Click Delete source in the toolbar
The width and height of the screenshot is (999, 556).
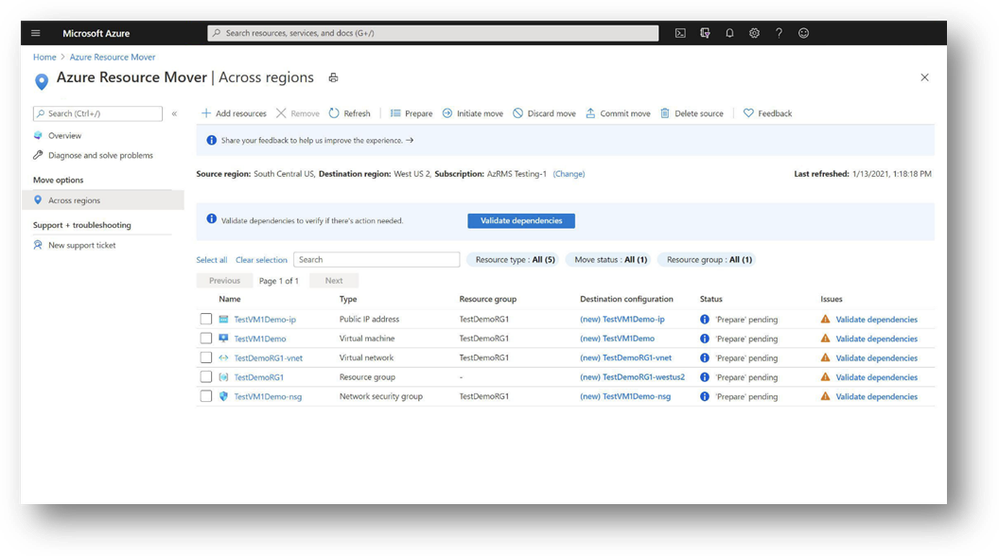(x=692, y=113)
